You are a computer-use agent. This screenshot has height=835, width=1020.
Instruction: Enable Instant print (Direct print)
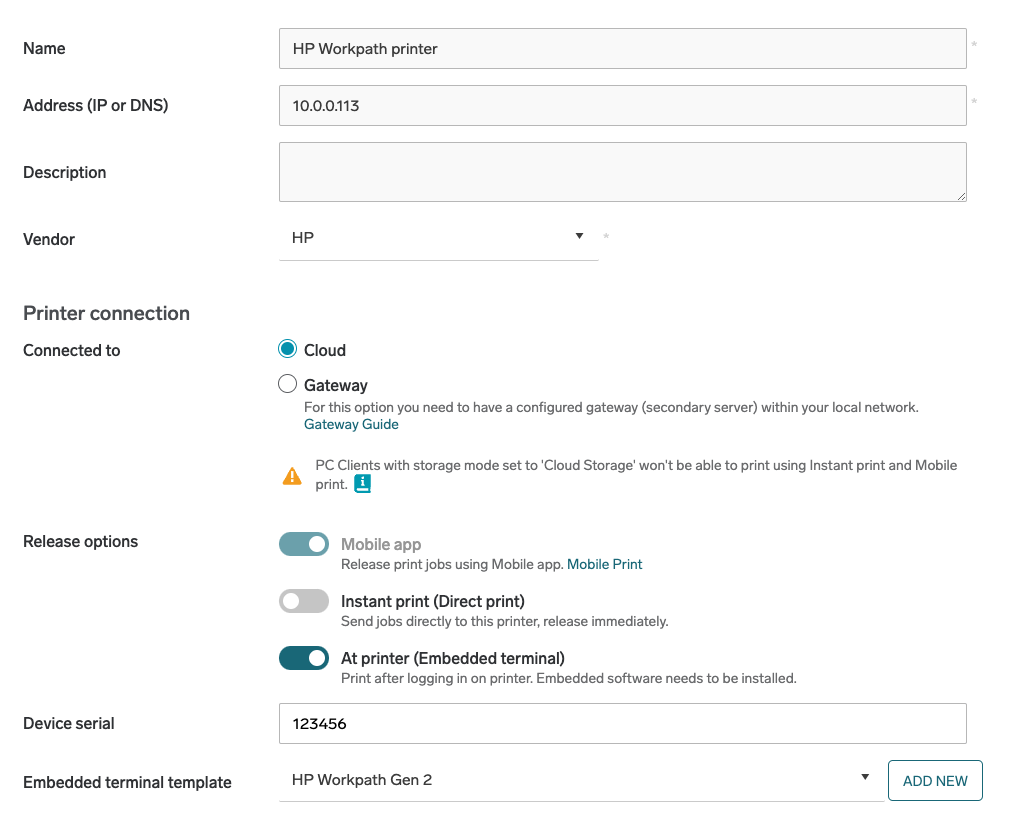(304, 601)
